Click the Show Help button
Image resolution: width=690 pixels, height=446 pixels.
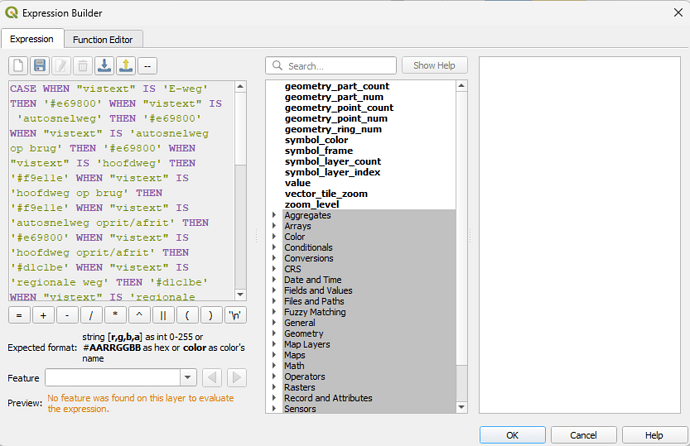(x=434, y=66)
